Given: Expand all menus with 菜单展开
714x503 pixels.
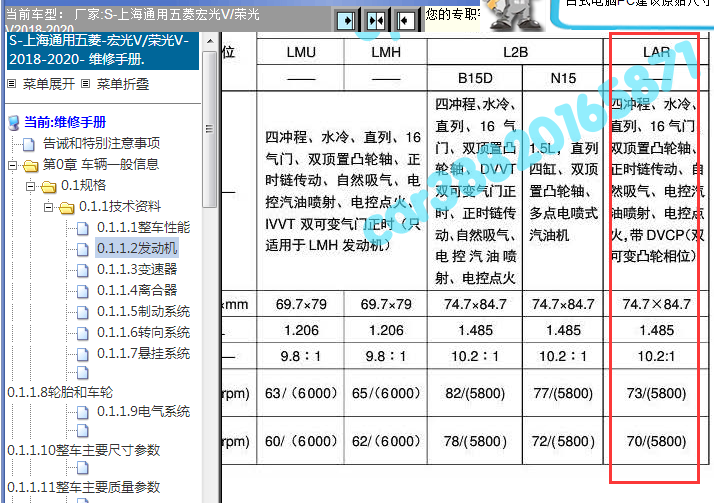Looking at the screenshot, I should click(x=48, y=84).
